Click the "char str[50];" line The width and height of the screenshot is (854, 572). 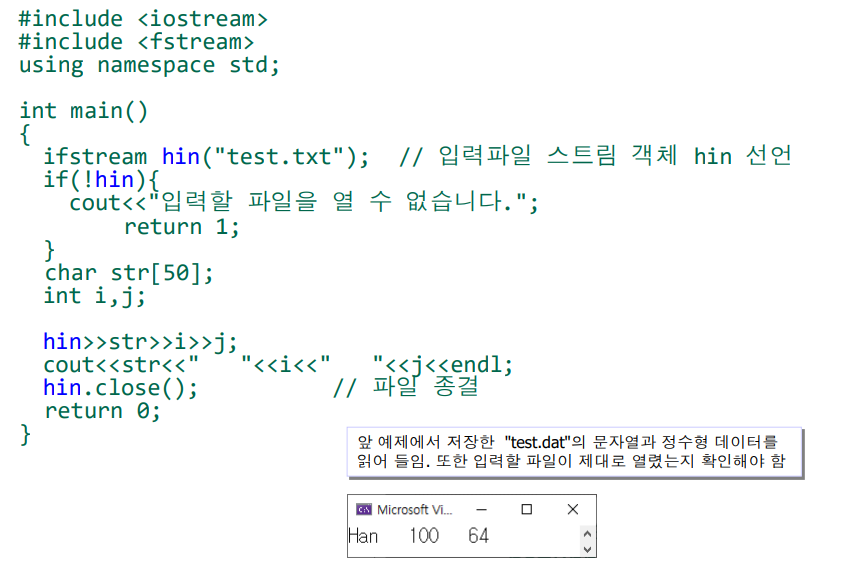click(129, 273)
